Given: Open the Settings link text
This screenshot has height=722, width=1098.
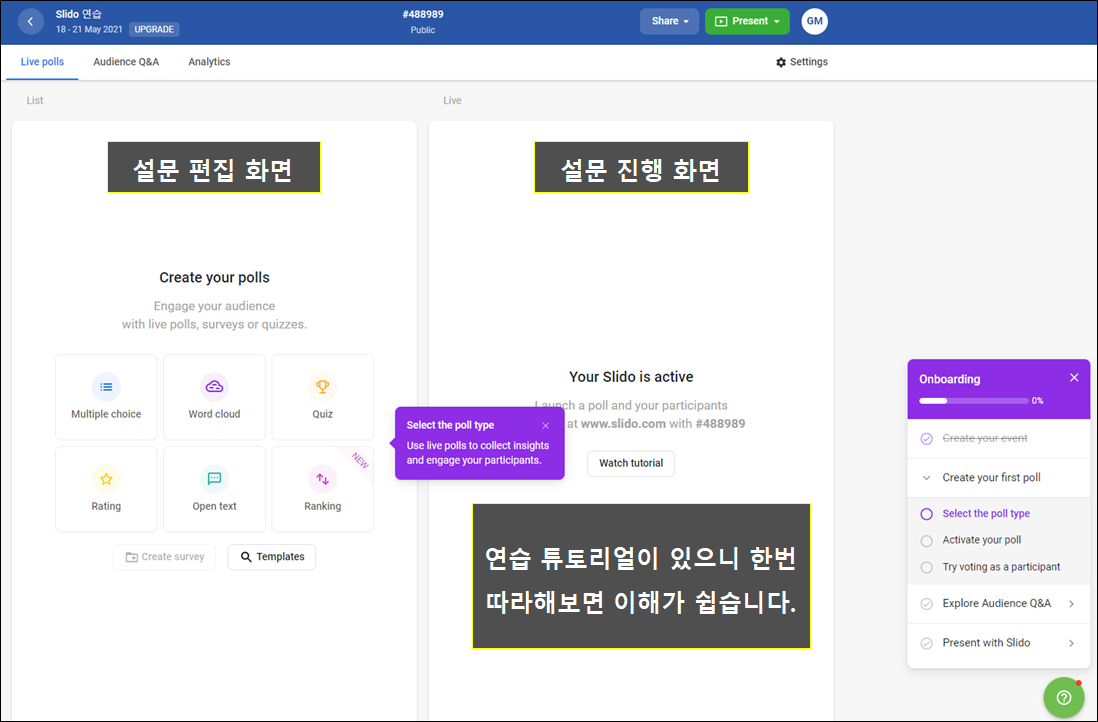Looking at the screenshot, I should point(809,62).
